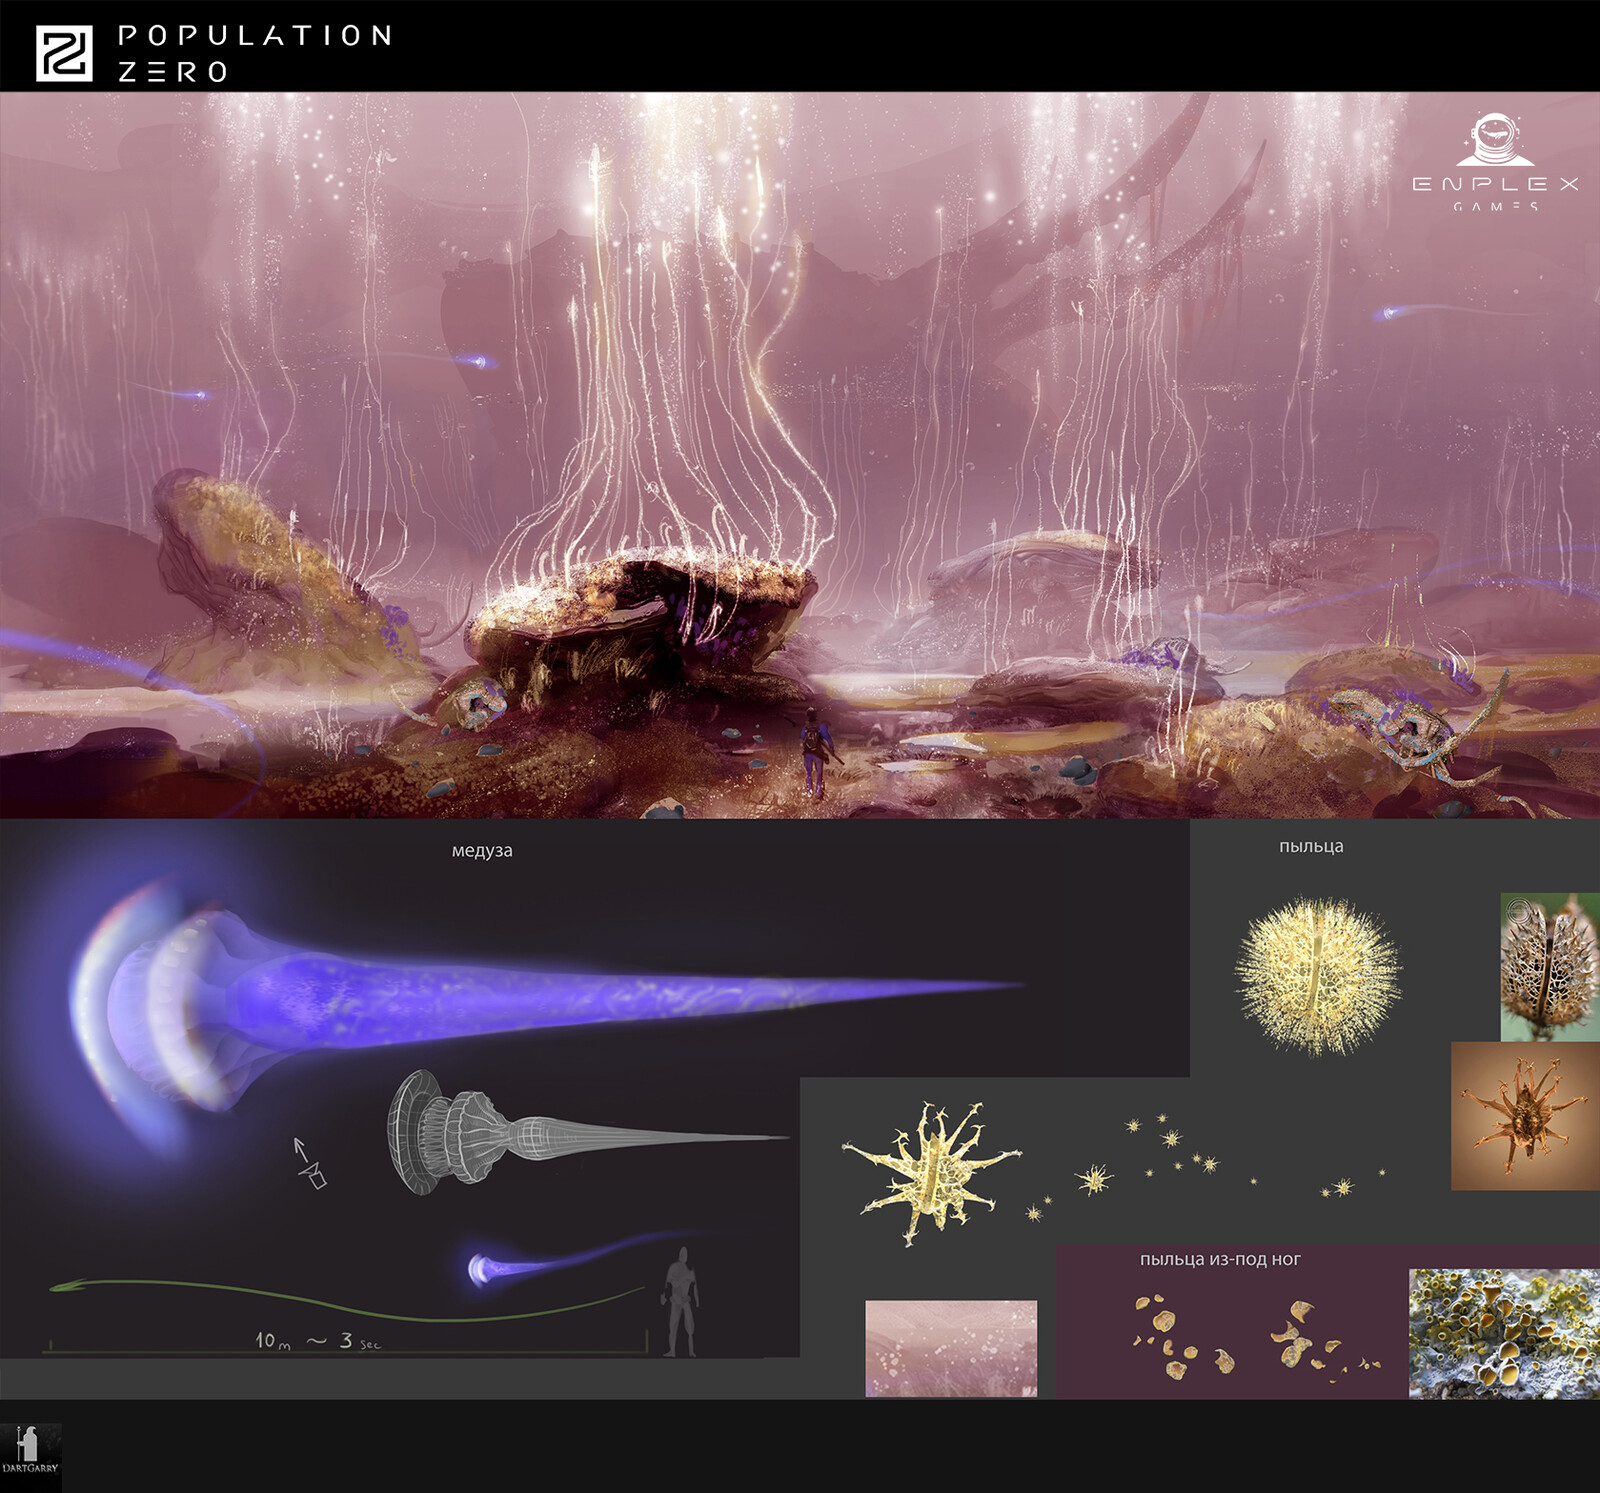Click the small pink landscape close-up thumbnail
The height and width of the screenshot is (1493, 1600).
(951, 1348)
